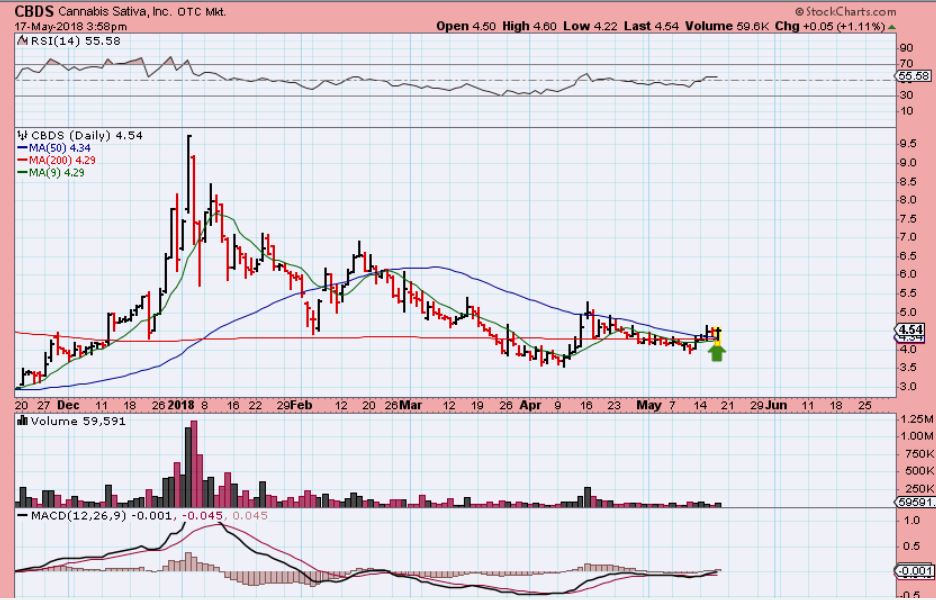Image resolution: width=936 pixels, height=600 pixels.
Task: Click the Mar label on date axis
Action: (411, 405)
